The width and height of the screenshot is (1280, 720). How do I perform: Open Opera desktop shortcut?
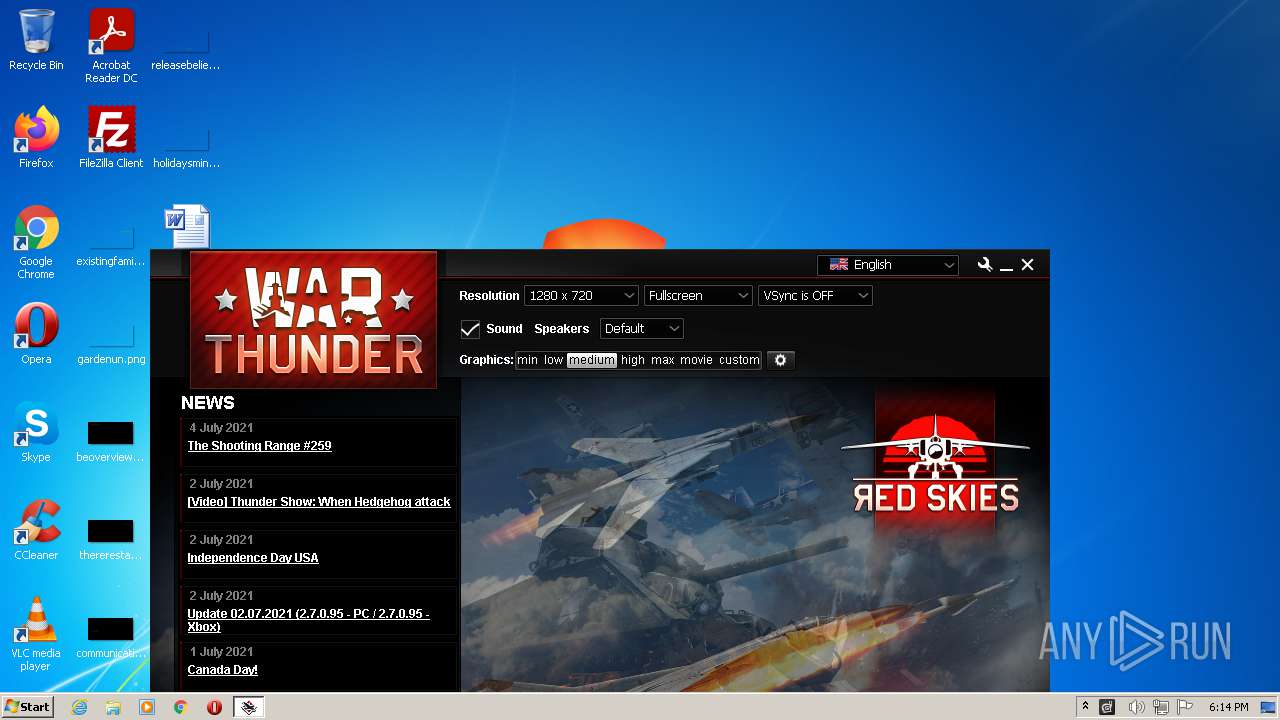[x=36, y=334]
